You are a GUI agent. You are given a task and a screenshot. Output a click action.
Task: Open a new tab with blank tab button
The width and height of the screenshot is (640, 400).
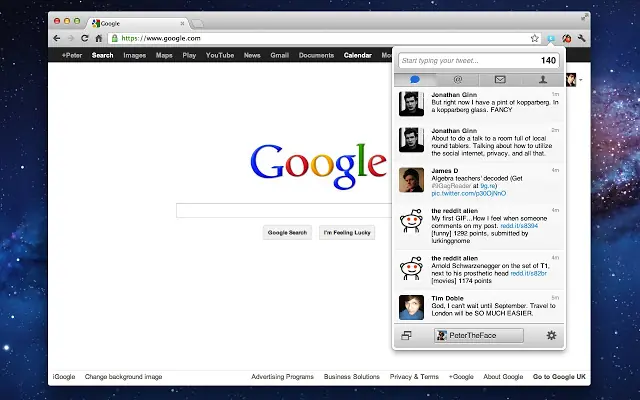[198, 24]
